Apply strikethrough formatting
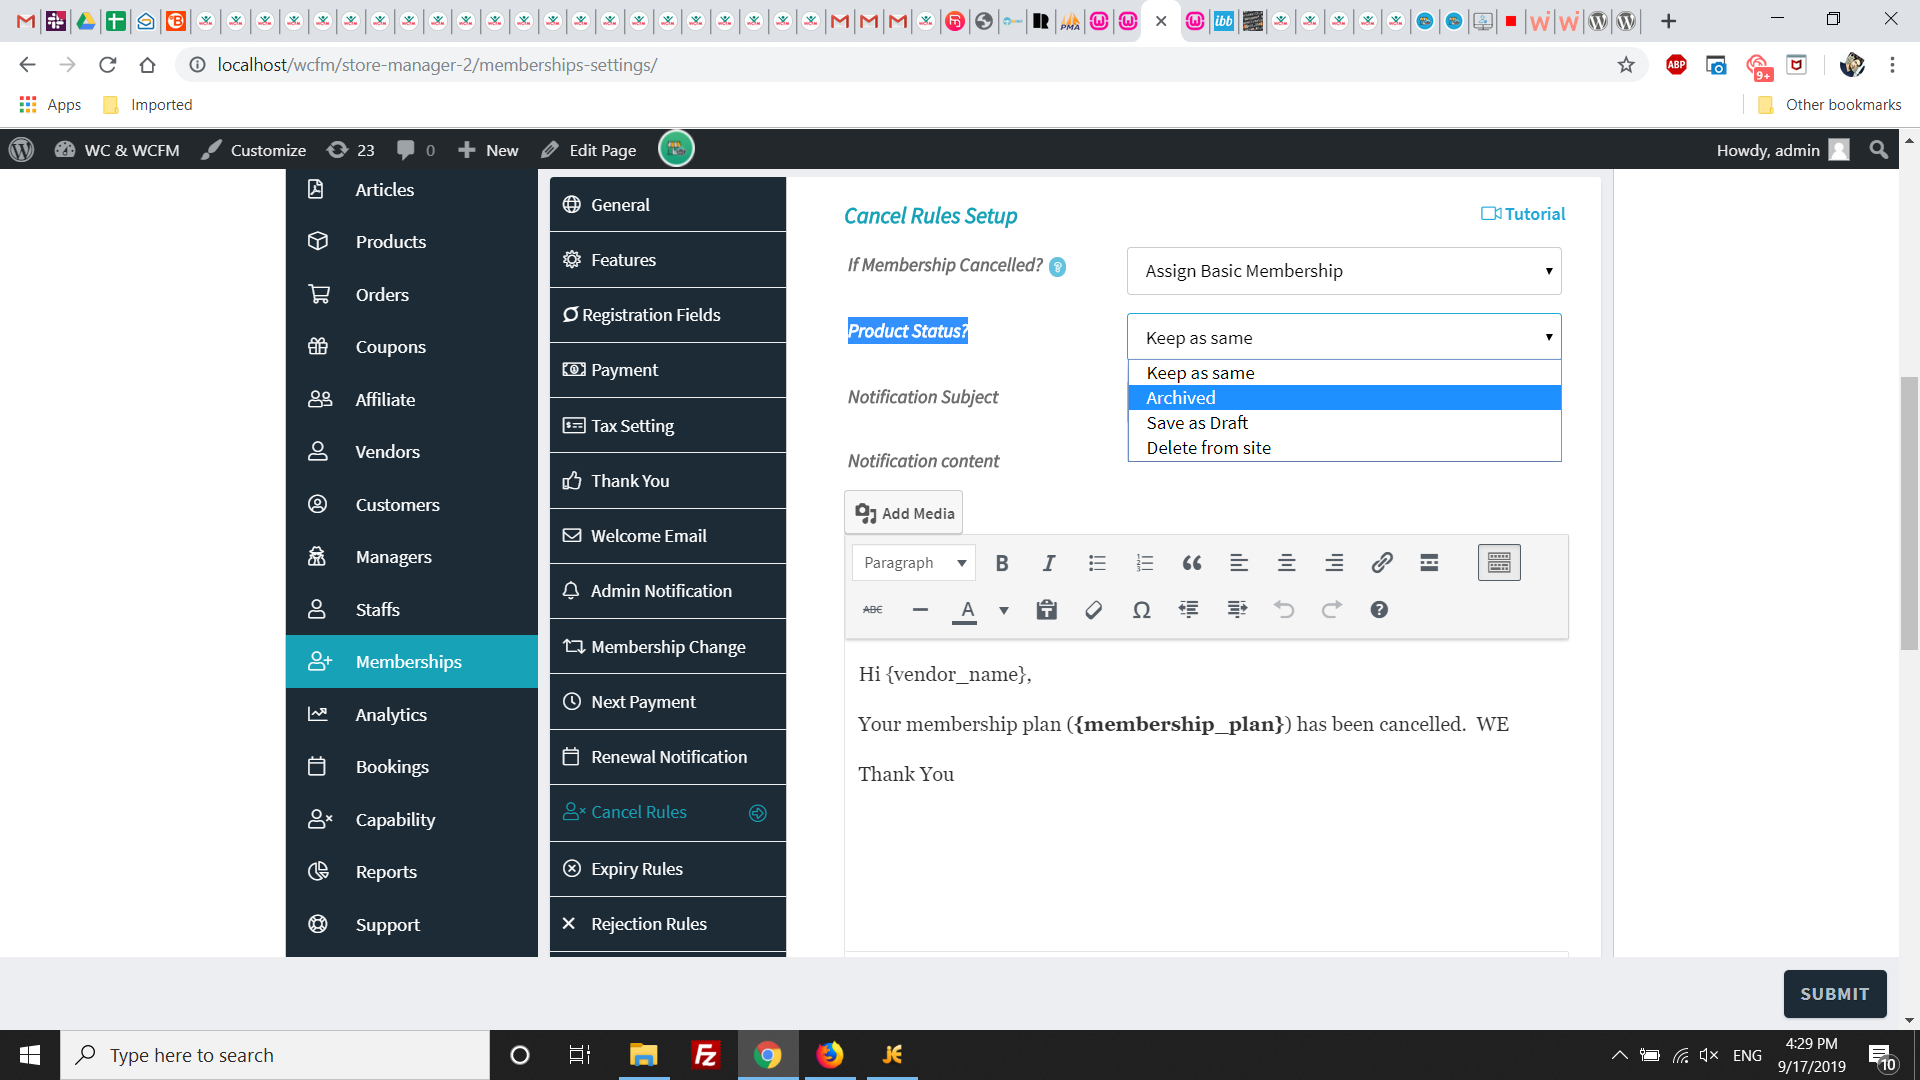 pos(873,610)
